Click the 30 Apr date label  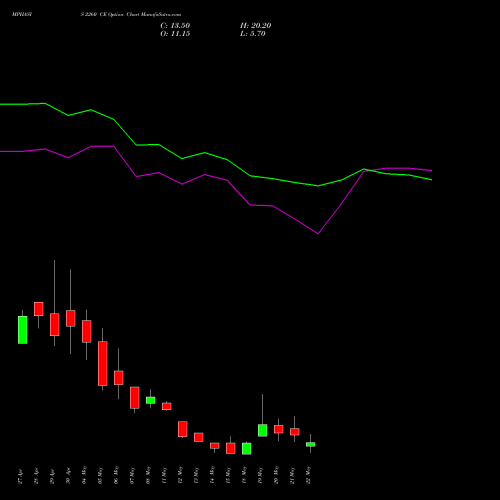(68, 476)
